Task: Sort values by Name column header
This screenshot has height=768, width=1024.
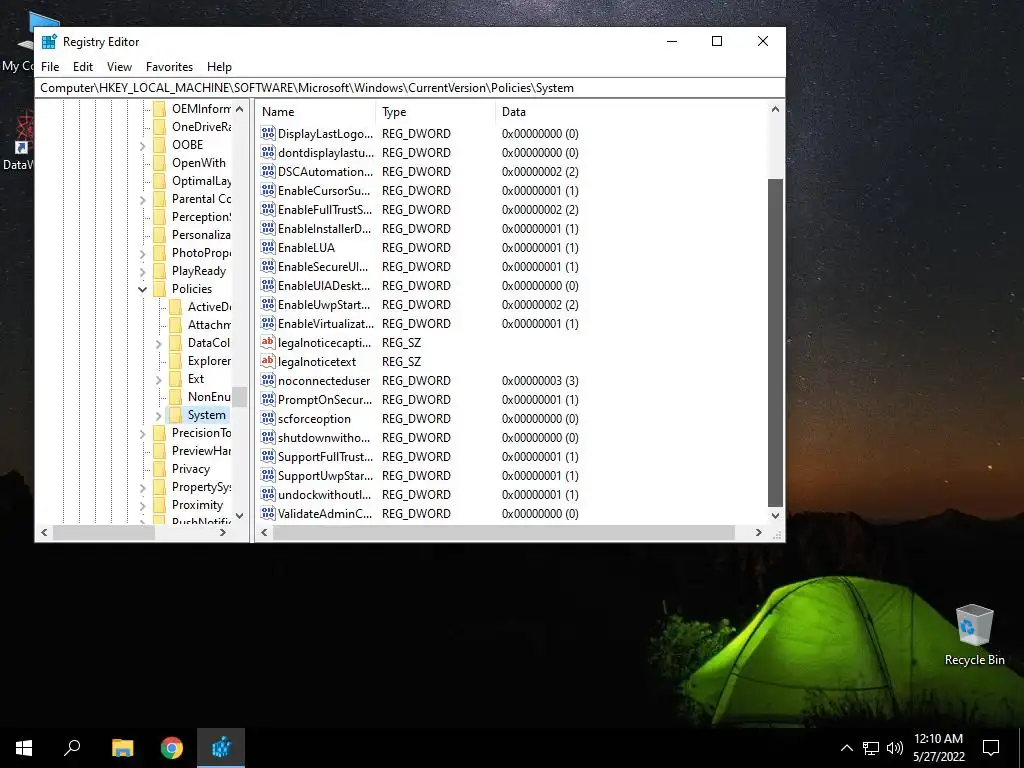Action: click(315, 112)
